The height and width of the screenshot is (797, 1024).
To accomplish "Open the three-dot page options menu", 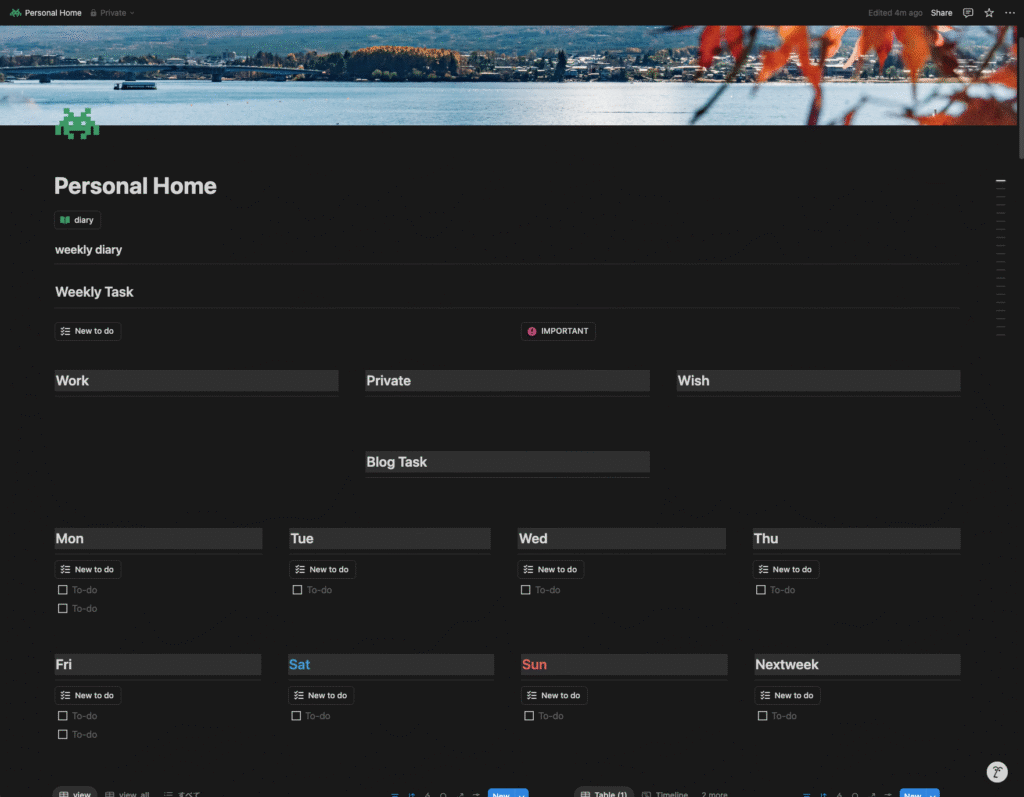I will [x=1010, y=12].
